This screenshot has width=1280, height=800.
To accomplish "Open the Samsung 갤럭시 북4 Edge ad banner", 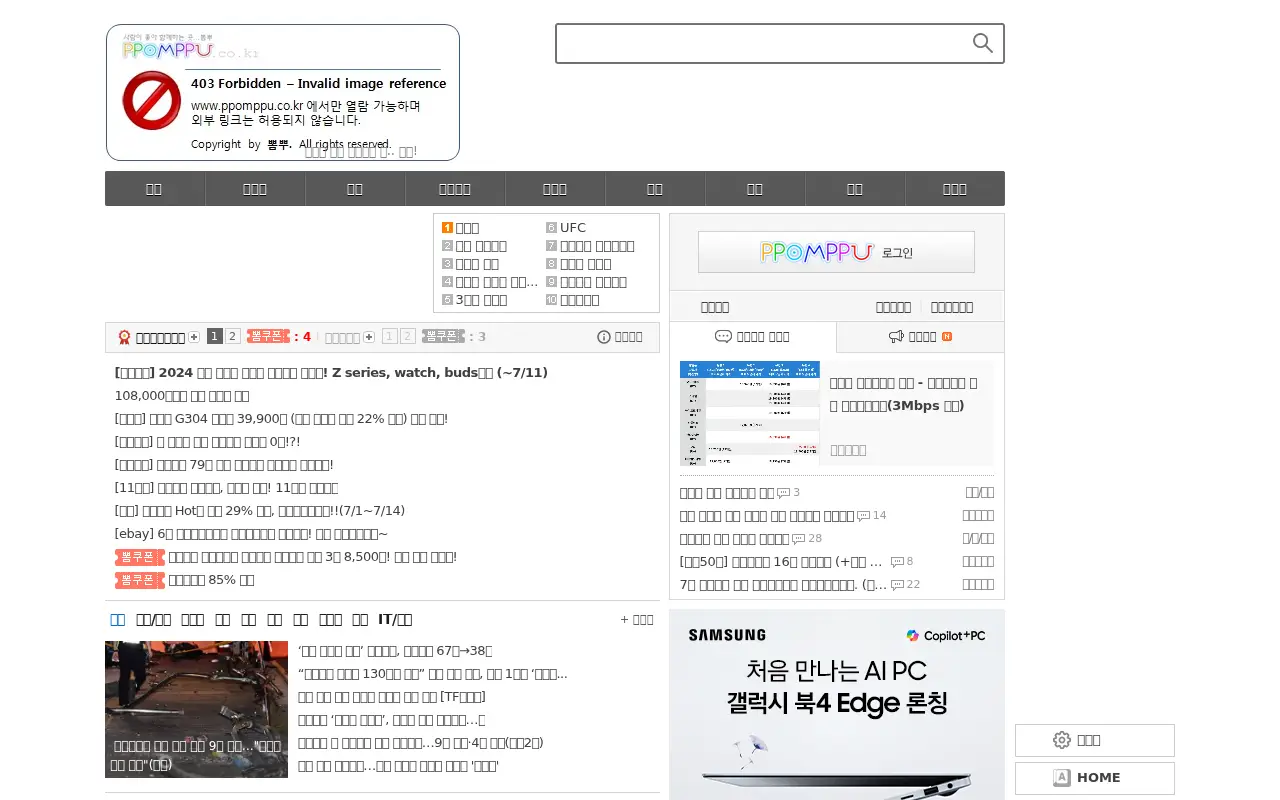I will (x=837, y=705).
